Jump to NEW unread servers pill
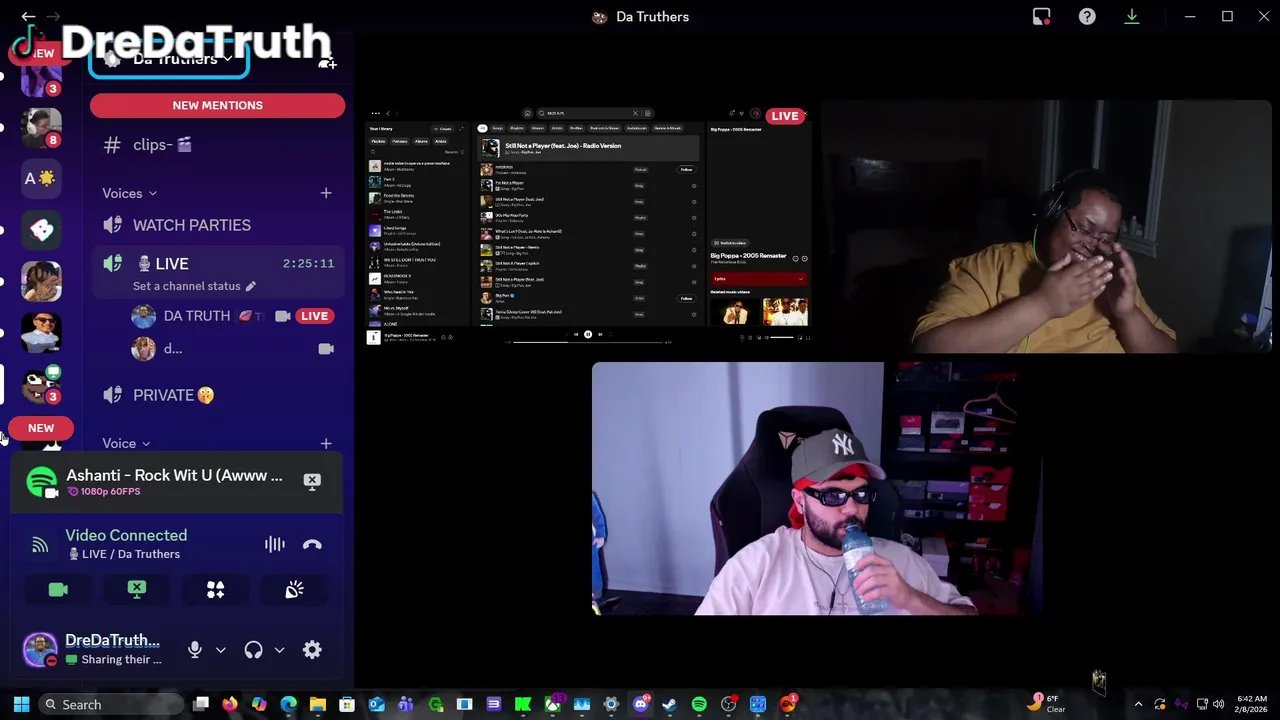 coord(41,428)
